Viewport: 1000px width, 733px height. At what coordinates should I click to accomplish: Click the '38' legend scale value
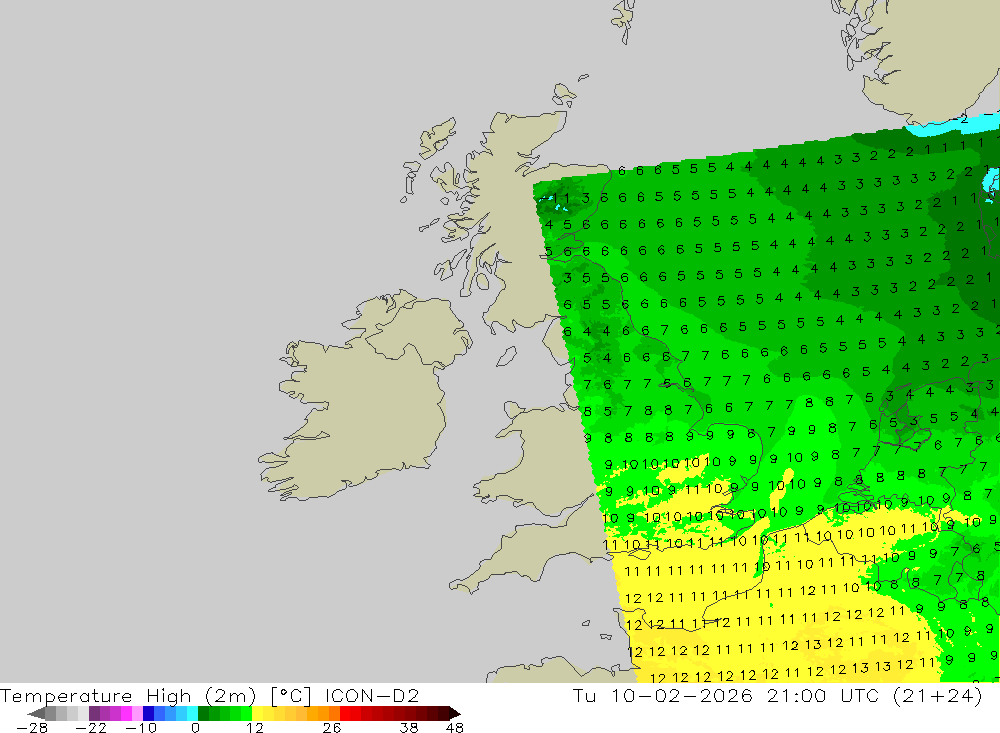click(409, 728)
